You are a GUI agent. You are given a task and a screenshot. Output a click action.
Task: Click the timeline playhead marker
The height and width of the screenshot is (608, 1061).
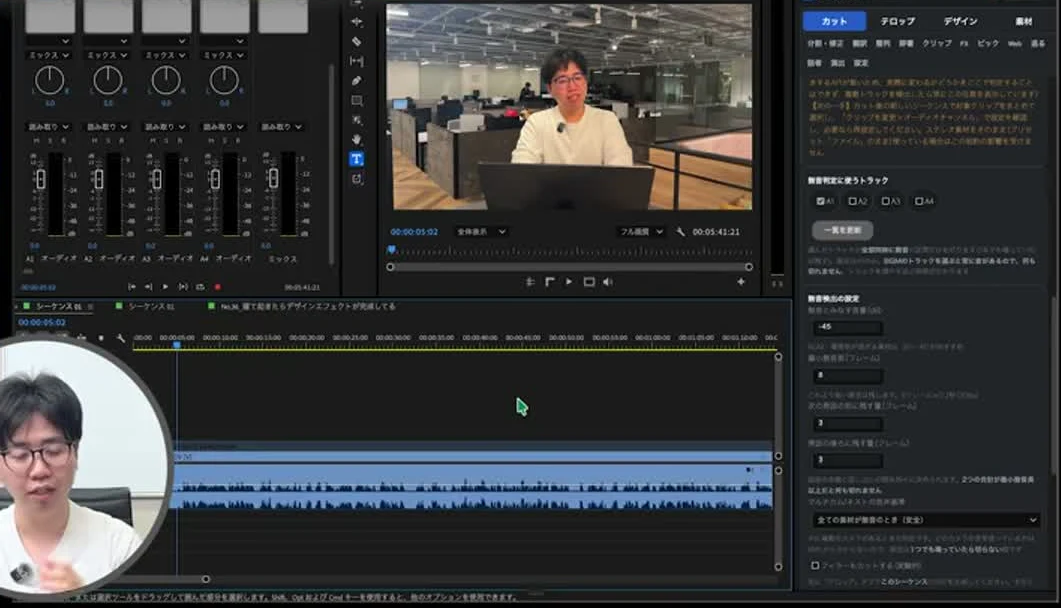[x=177, y=345]
